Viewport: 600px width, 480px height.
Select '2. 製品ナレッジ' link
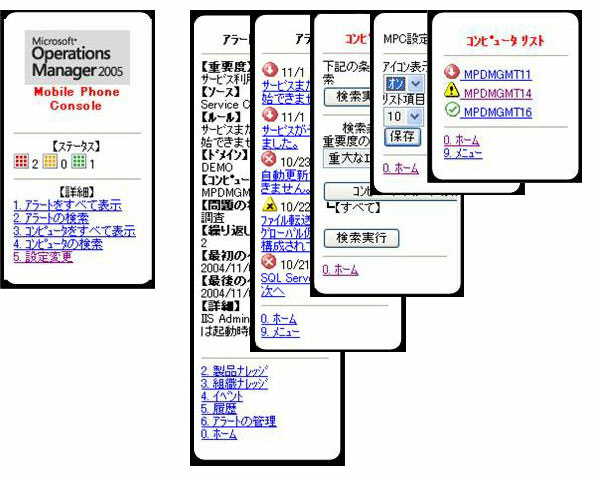pyautogui.click(x=234, y=370)
